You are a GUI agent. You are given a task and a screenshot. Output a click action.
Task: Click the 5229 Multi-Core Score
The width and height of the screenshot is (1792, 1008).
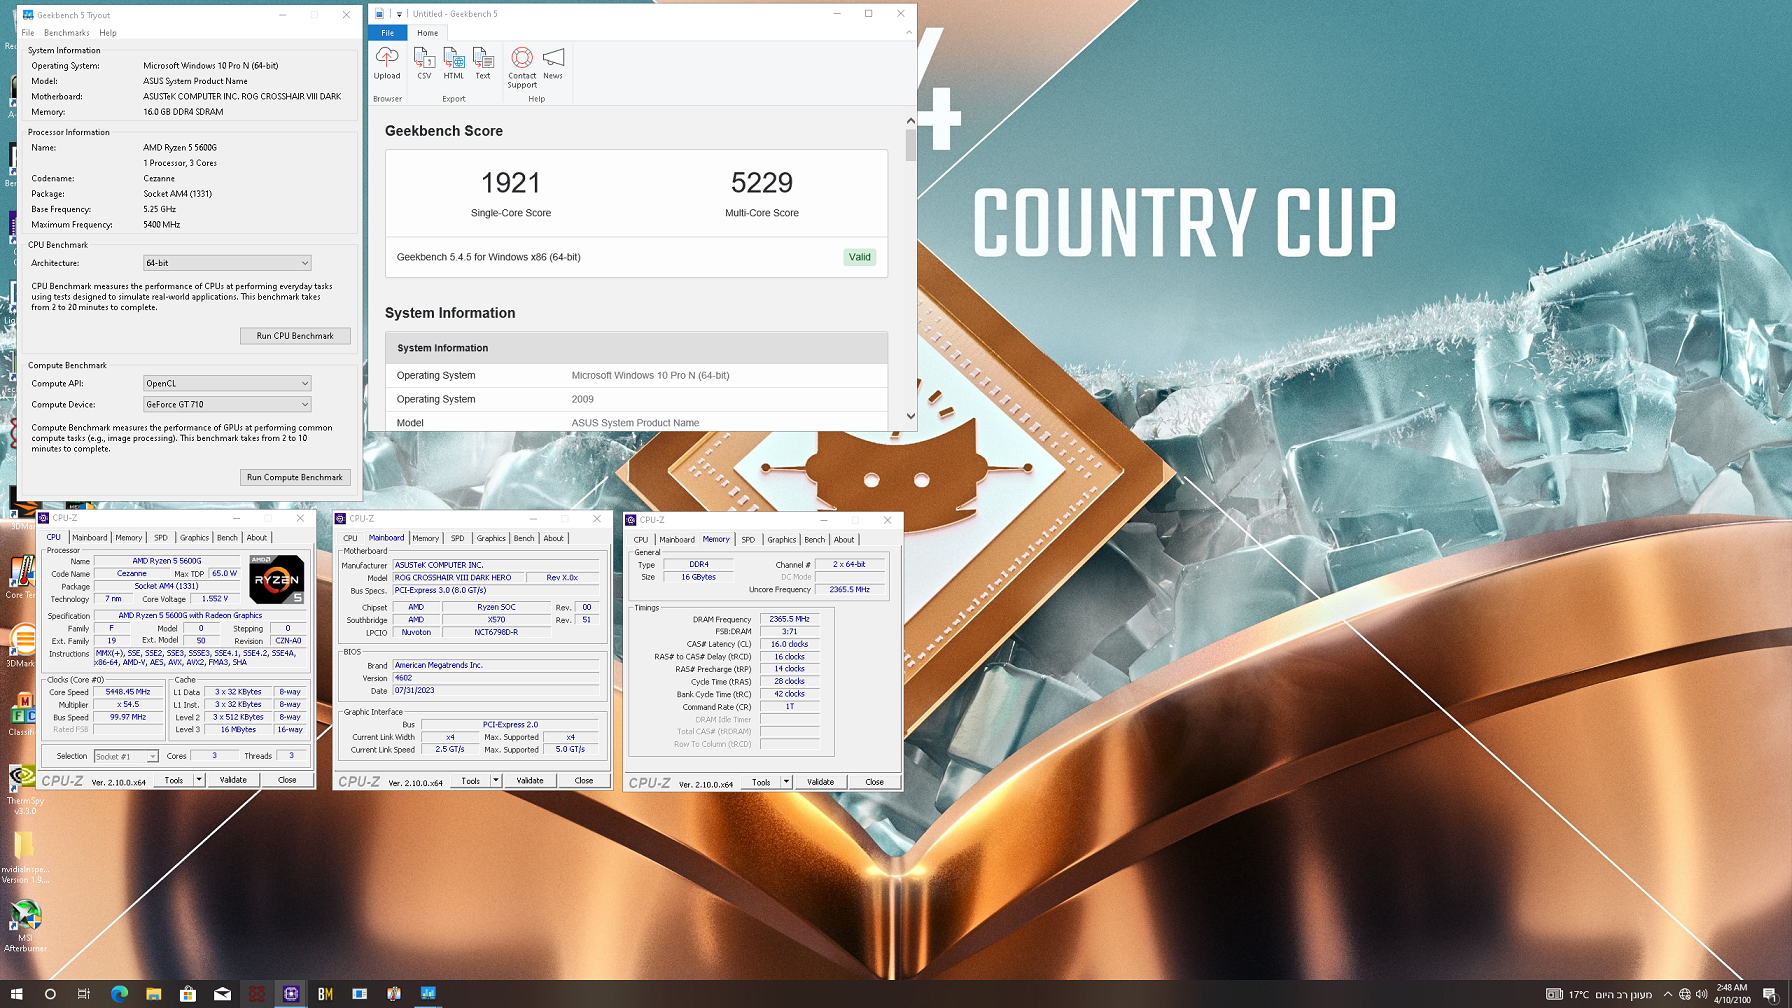(x=762, y=183)
